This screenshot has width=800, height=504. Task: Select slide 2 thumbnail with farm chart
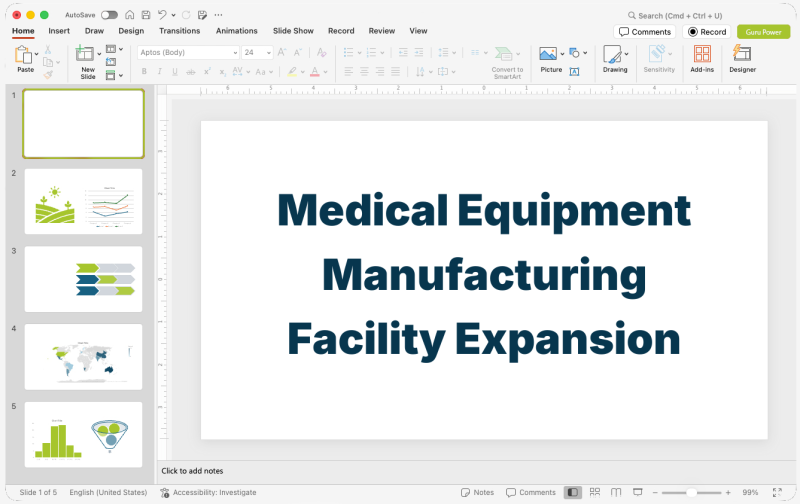tap(83, 201)
